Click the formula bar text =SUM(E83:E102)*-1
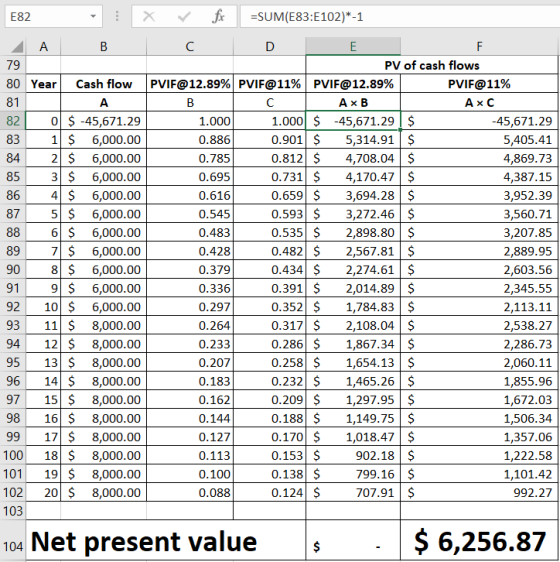Image resolution: width=560 pixels, height=562 pixels. (307, 16)
